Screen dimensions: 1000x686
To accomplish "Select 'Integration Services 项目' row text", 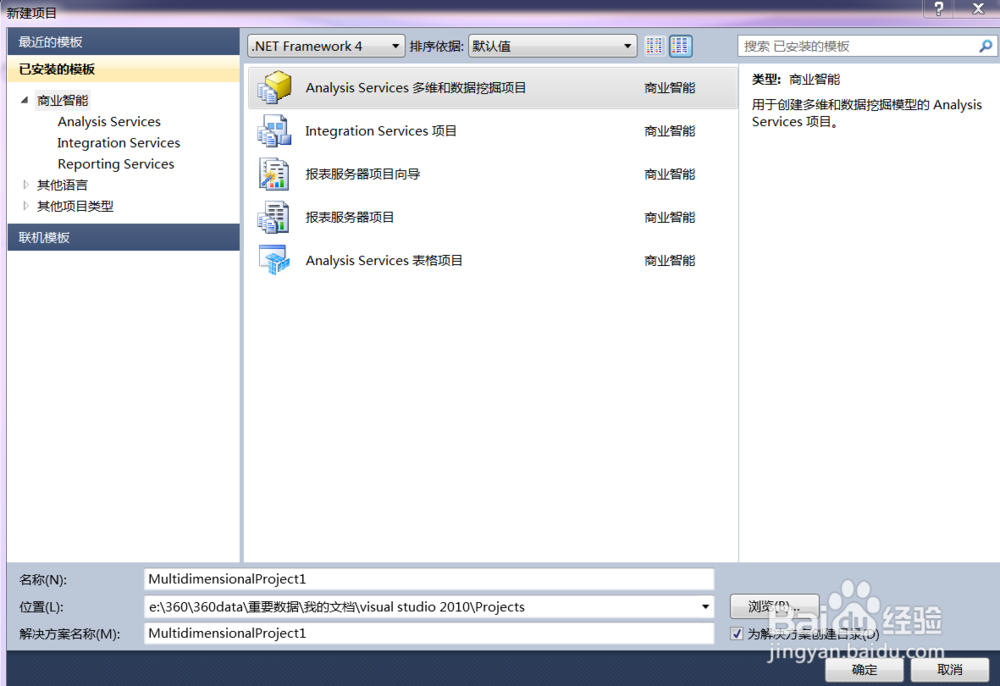I will [x=381, y=131].
